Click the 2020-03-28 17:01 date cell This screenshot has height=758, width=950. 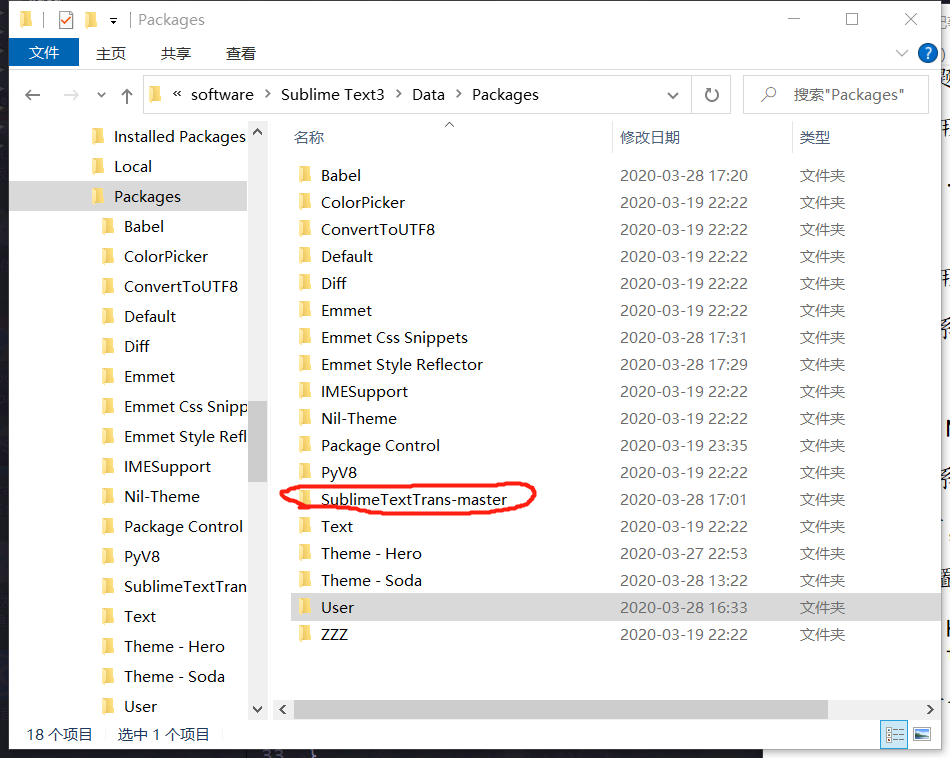tap(683, 500)
